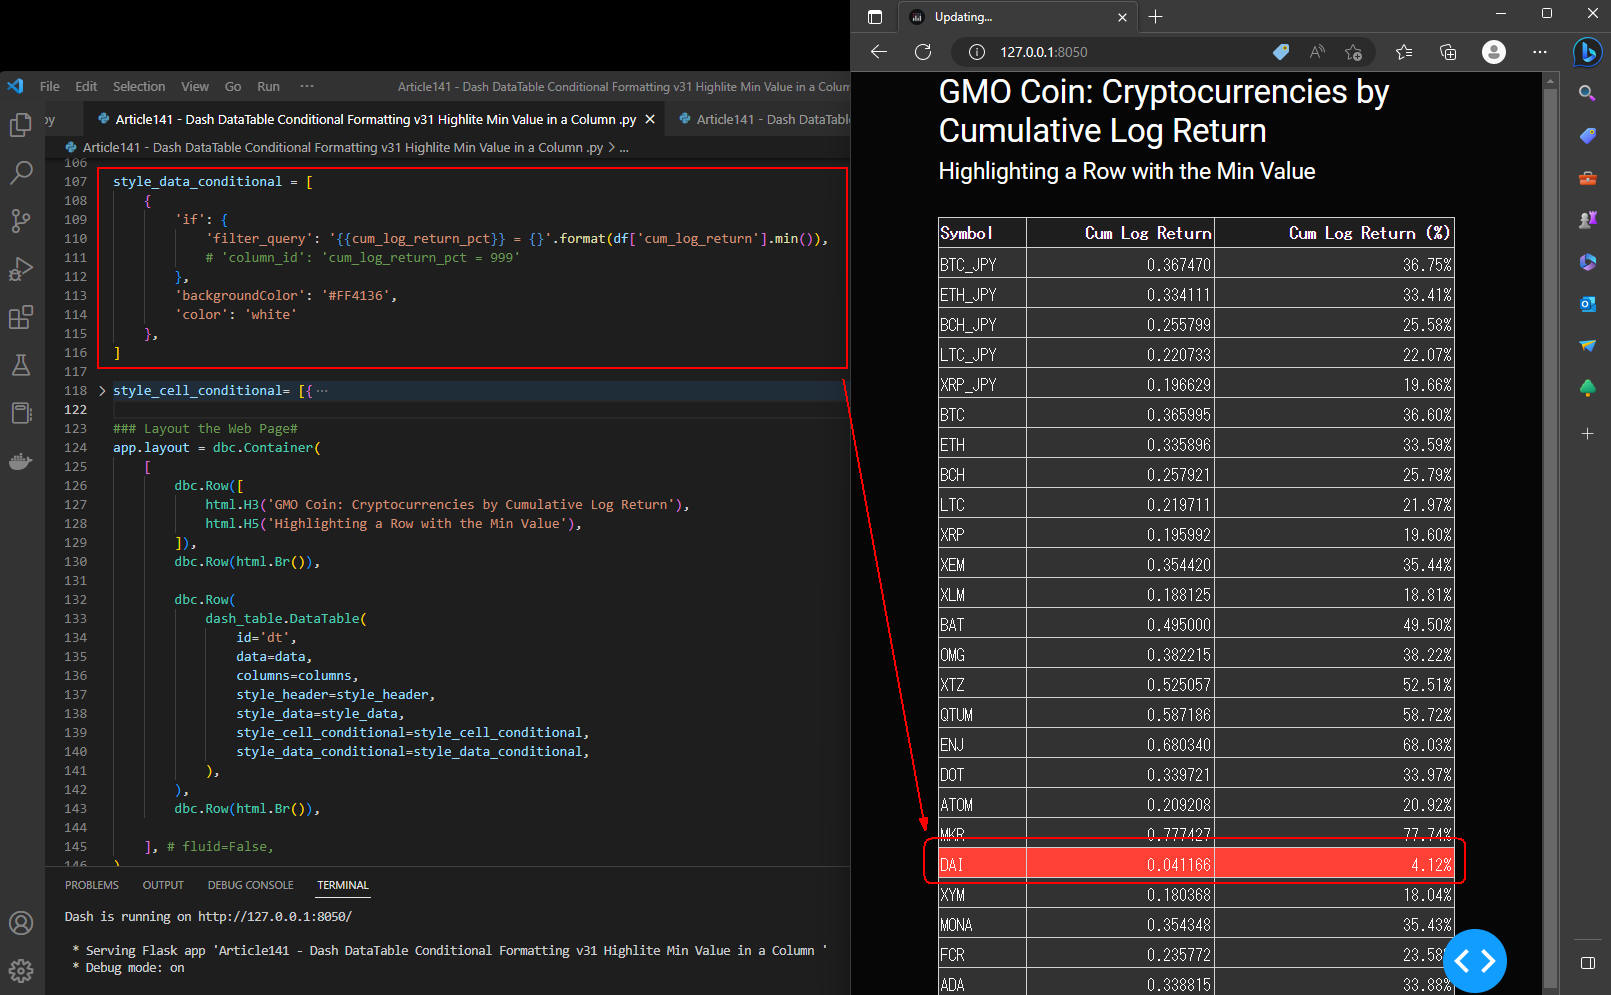1611x995 pixels.
Task: View site information icon in address bar
Action: coord(977,52)
